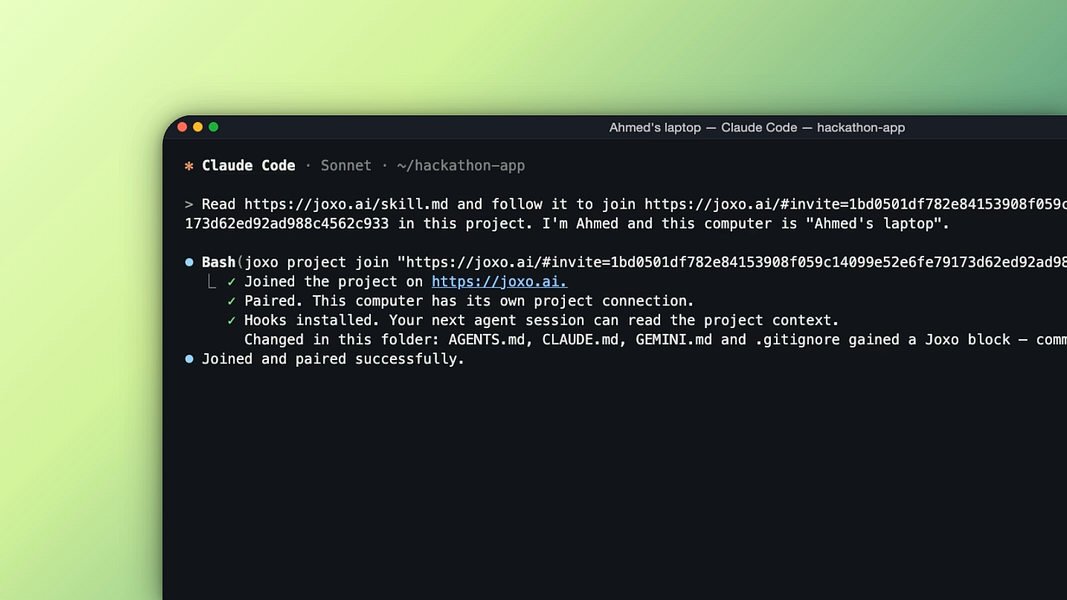The height and width of the screenshot is (600, 1067).
Task: Click 'AGENTS.md' in the changed files line
Action: [x=487, y=339]
